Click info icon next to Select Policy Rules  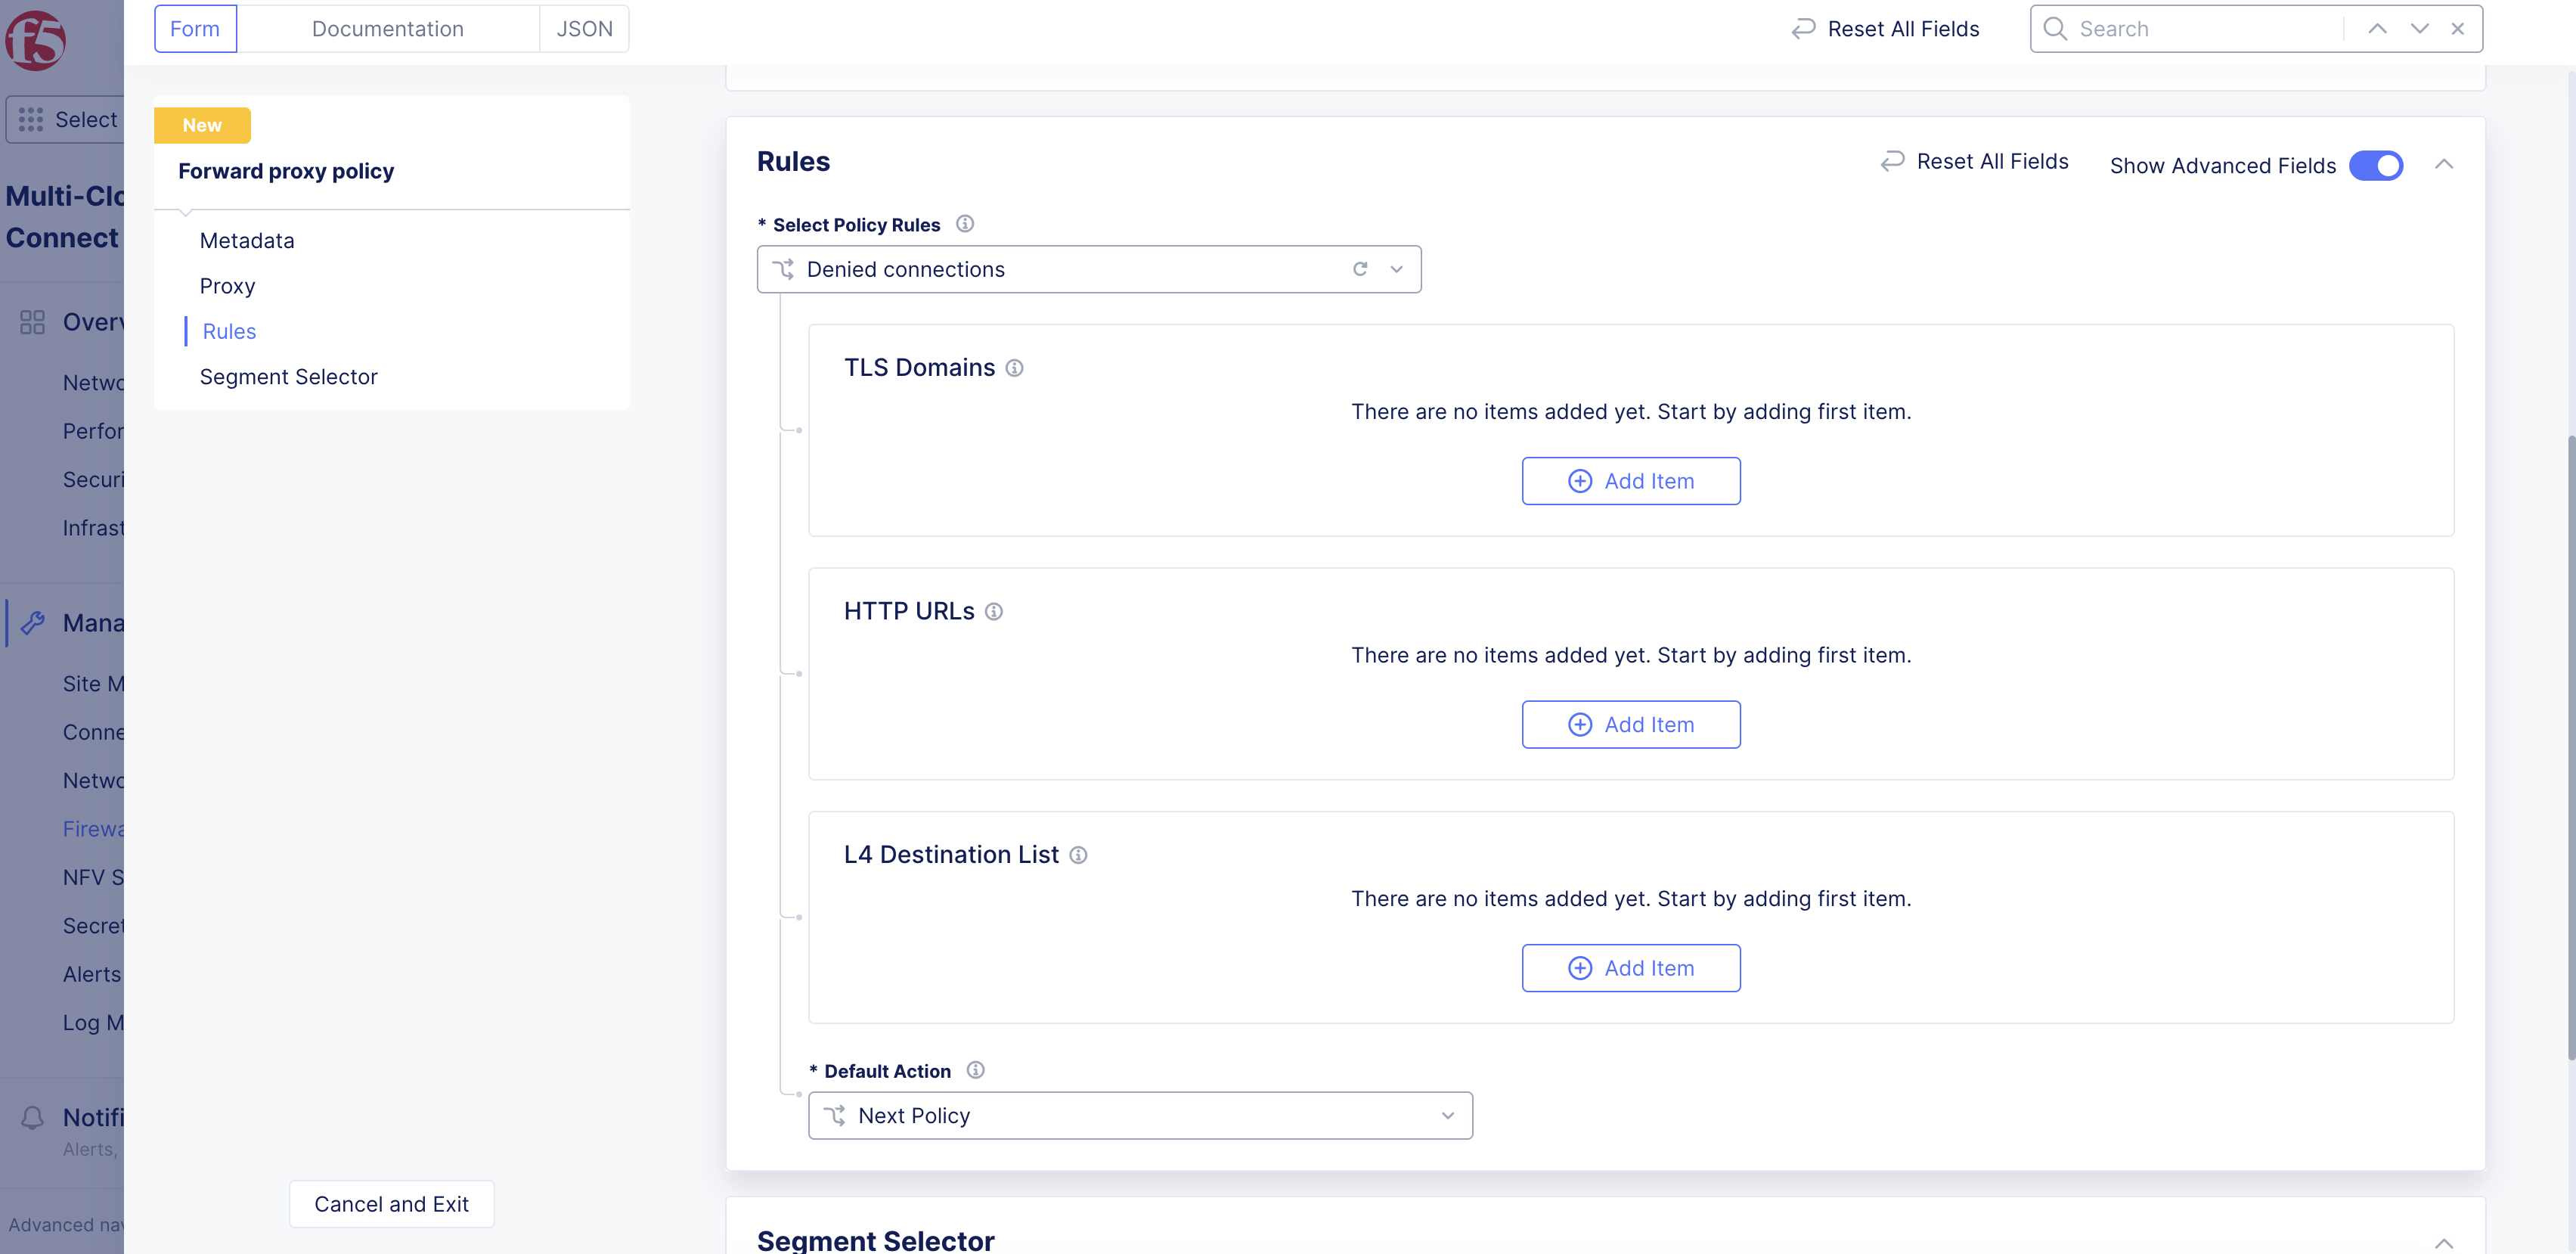964,224
